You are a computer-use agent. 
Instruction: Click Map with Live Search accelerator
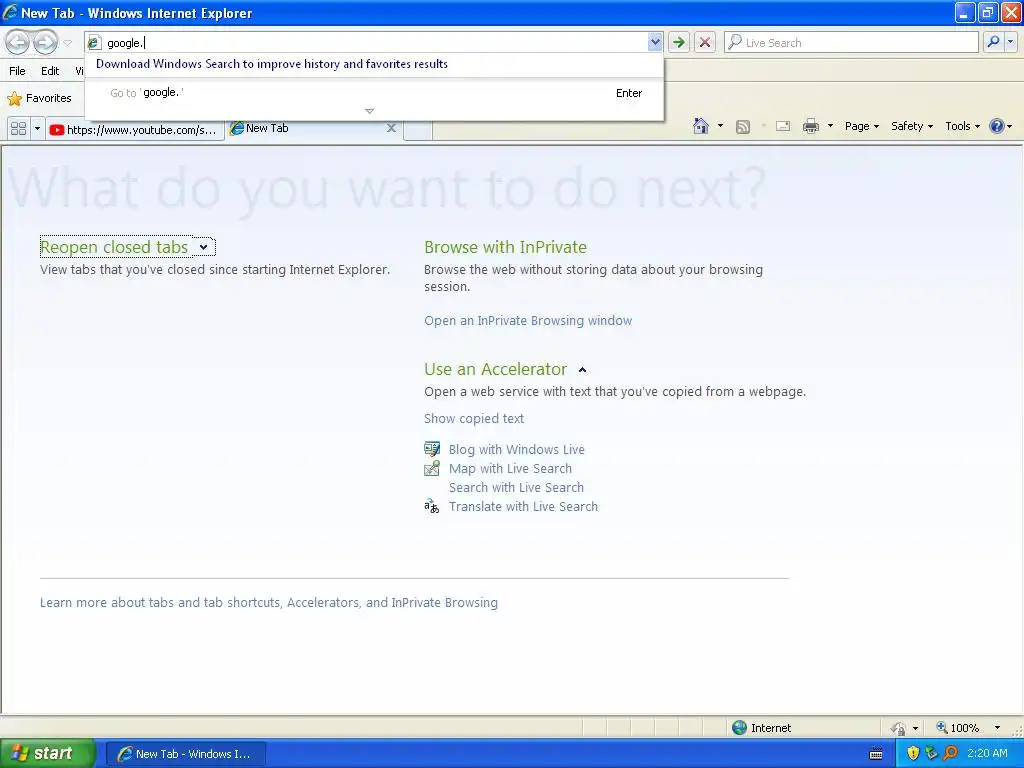pyautogui.click(x=510, y=468)
